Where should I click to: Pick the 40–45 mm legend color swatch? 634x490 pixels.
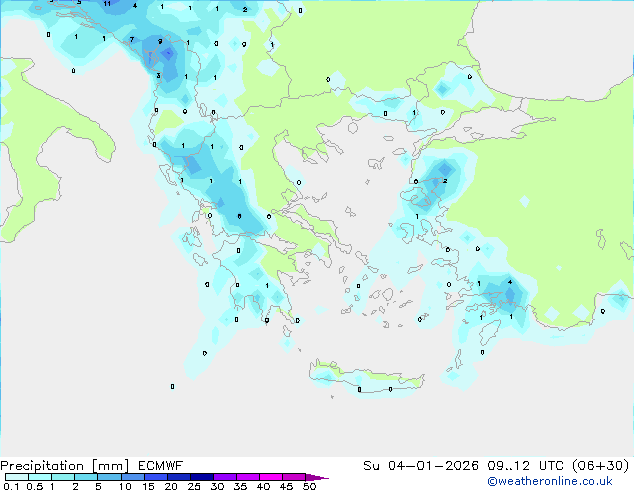271,477
